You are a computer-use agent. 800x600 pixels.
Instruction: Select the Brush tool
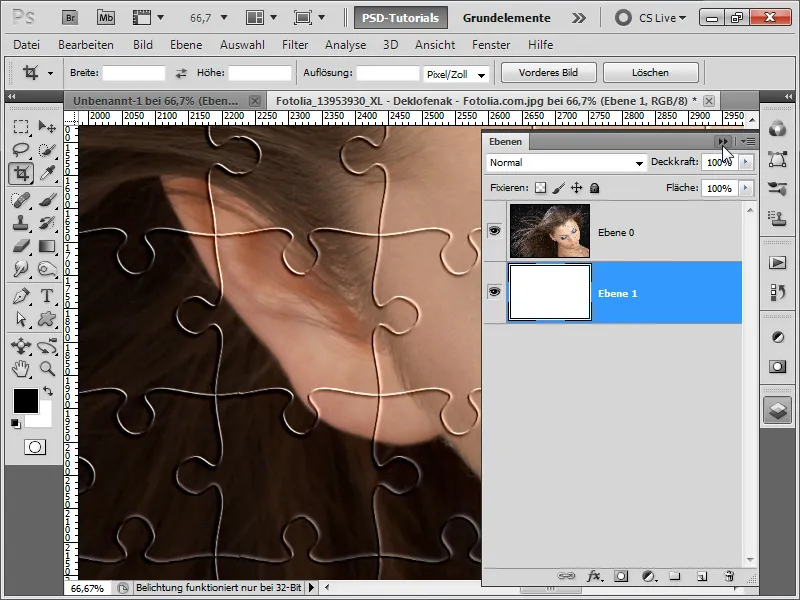(47, 200)
